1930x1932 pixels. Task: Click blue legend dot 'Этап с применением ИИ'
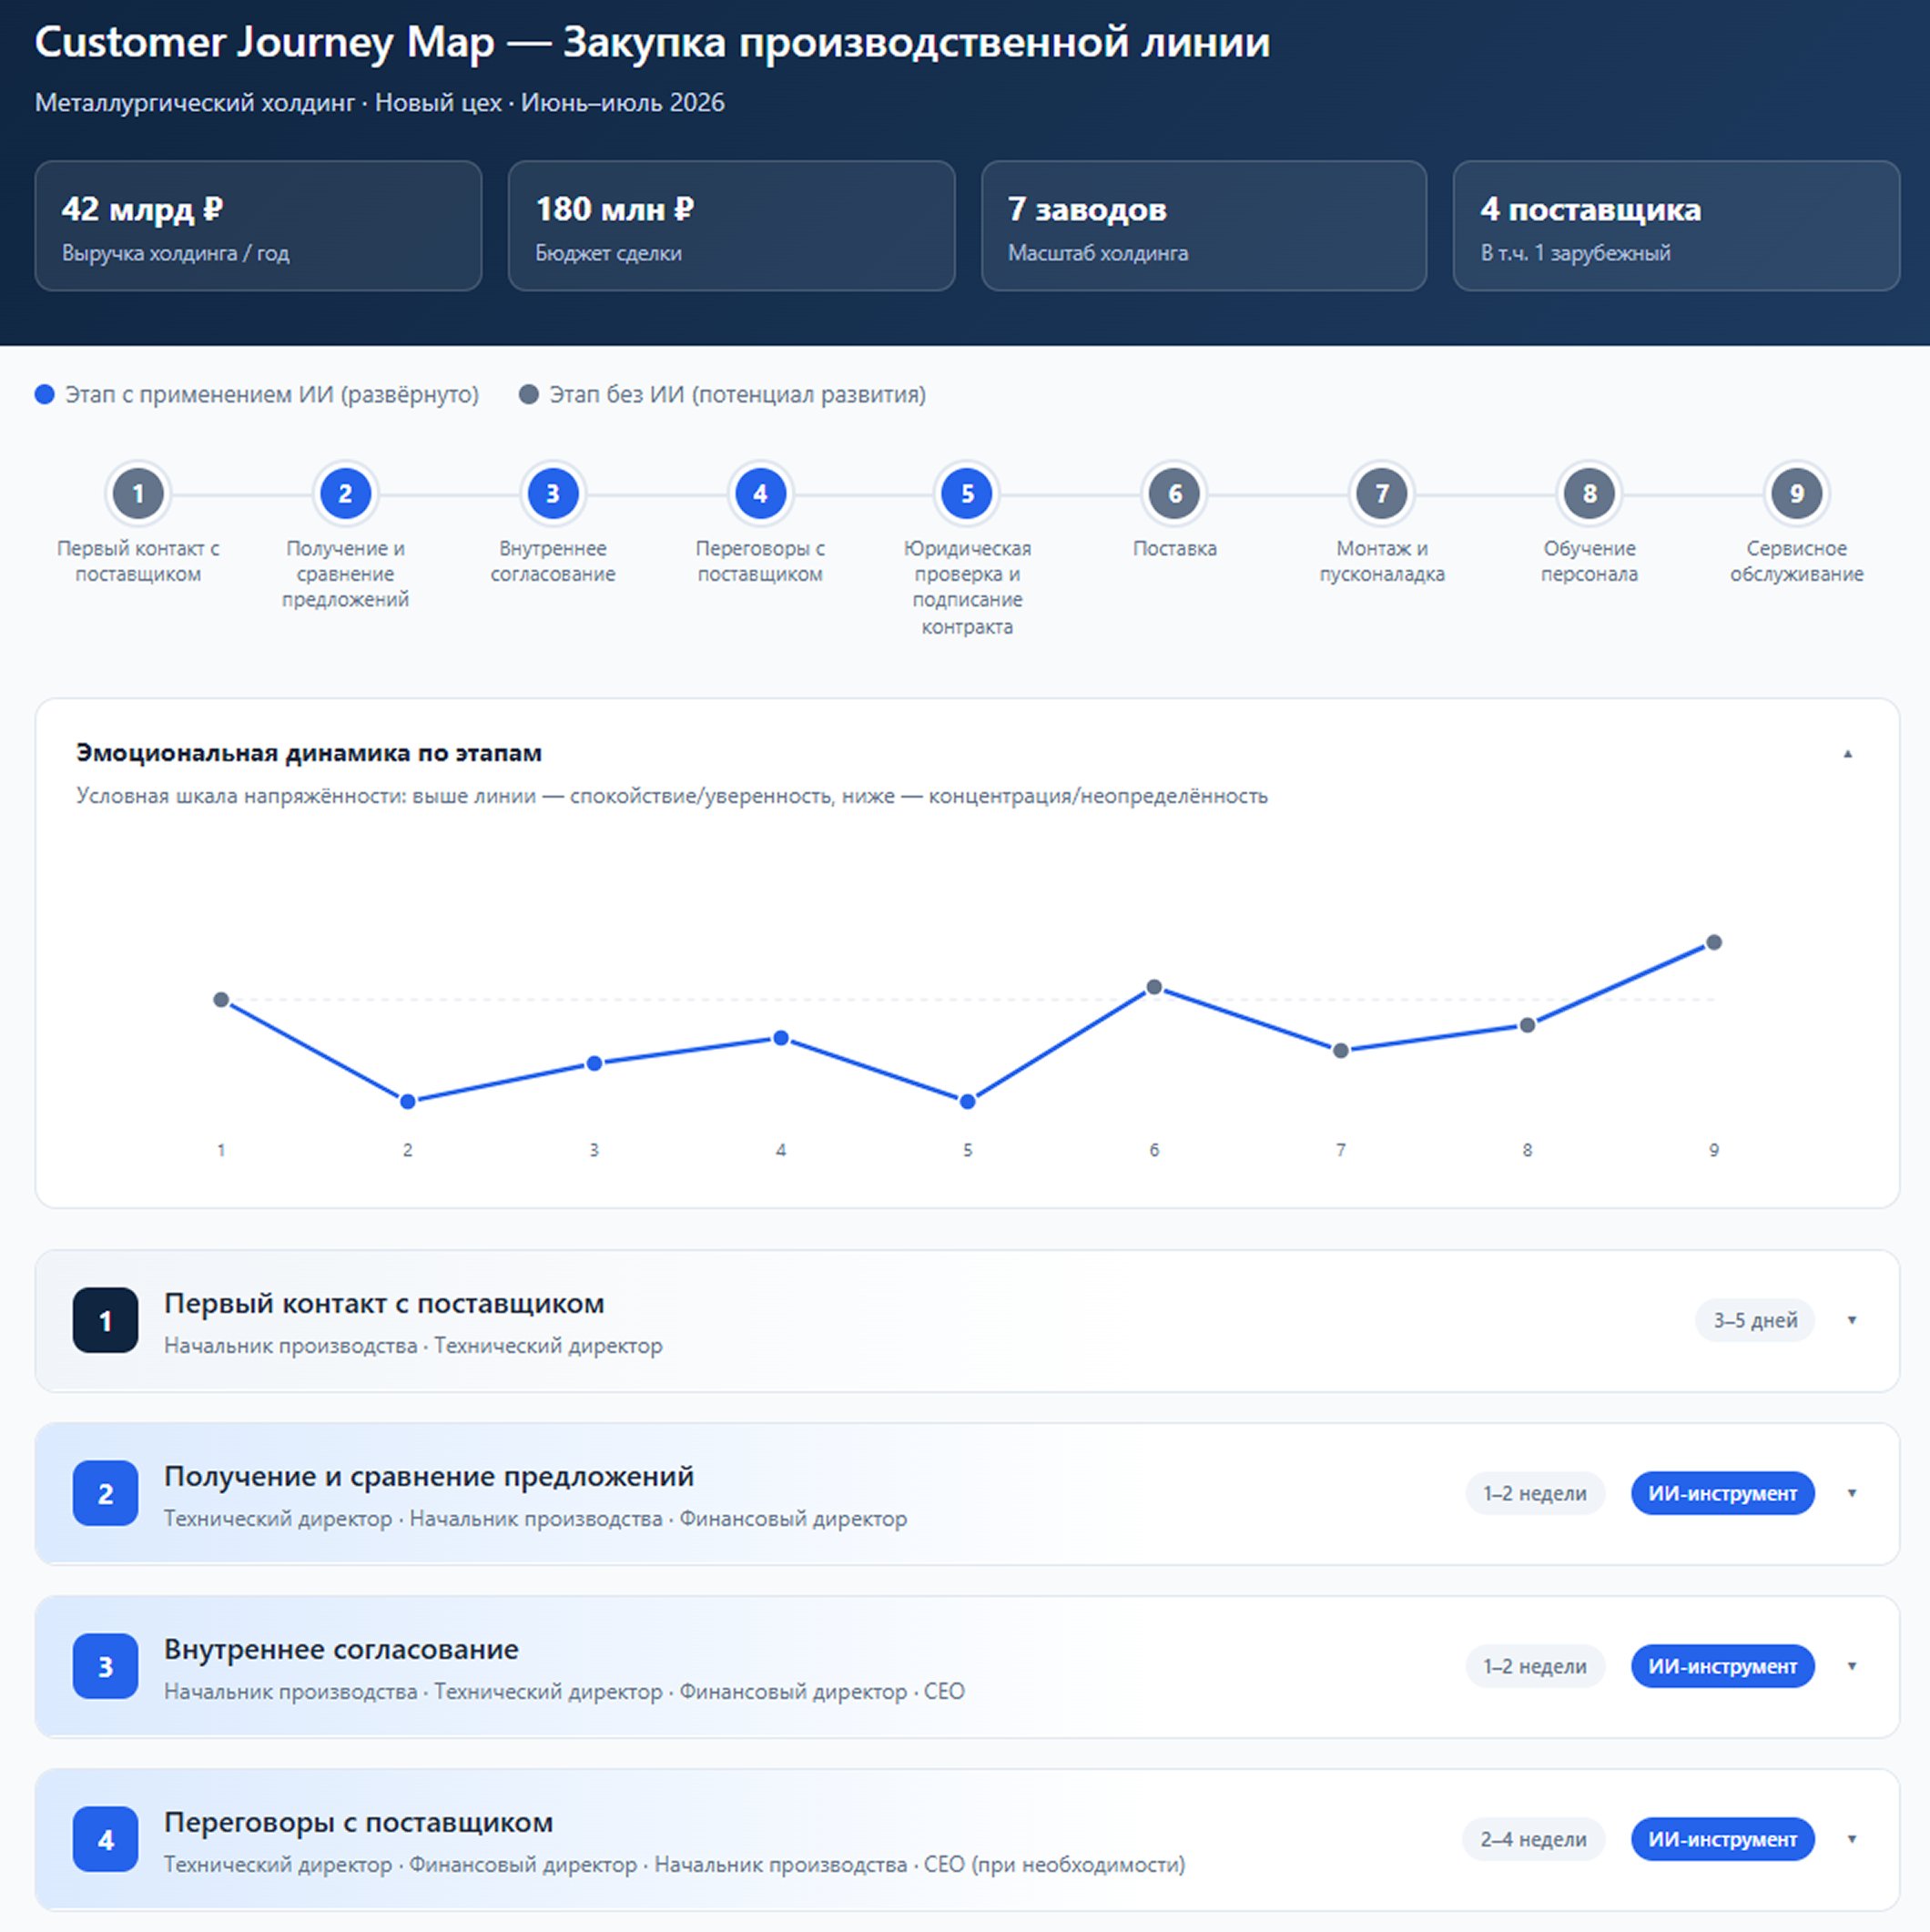pyautogui.click(x=45, y=394)
